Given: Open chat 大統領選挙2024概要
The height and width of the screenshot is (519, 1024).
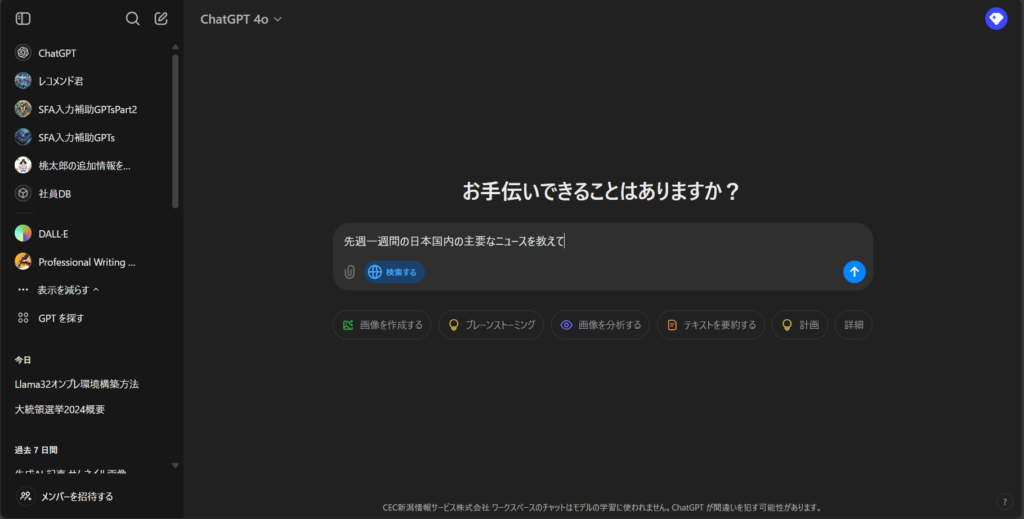Looking at the screenshot, I should coord(60,410).
